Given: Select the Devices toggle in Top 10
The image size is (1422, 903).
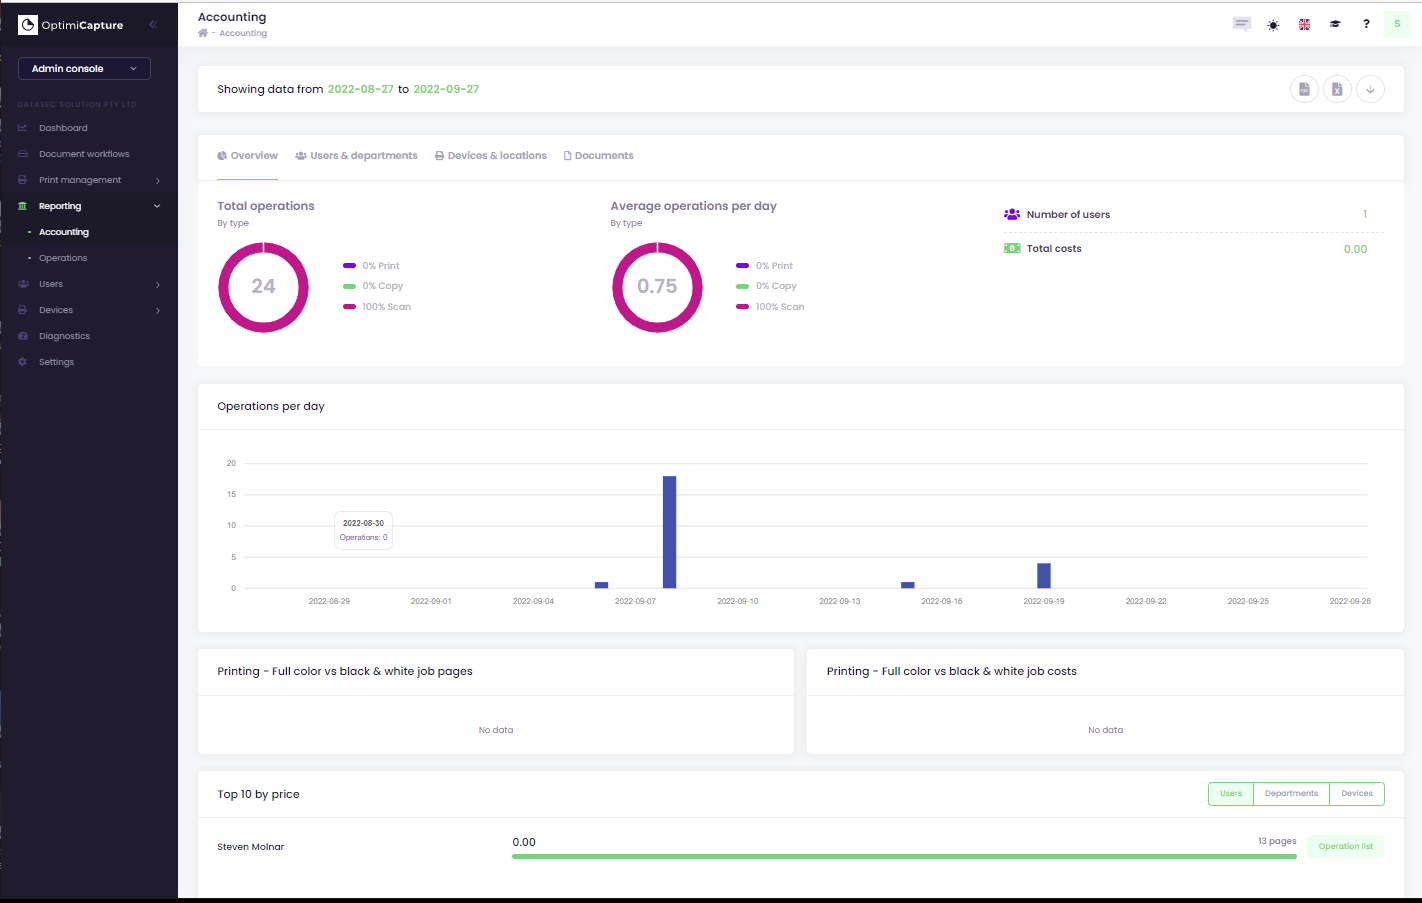Looking at the screenshot, I should [1357, 794].
